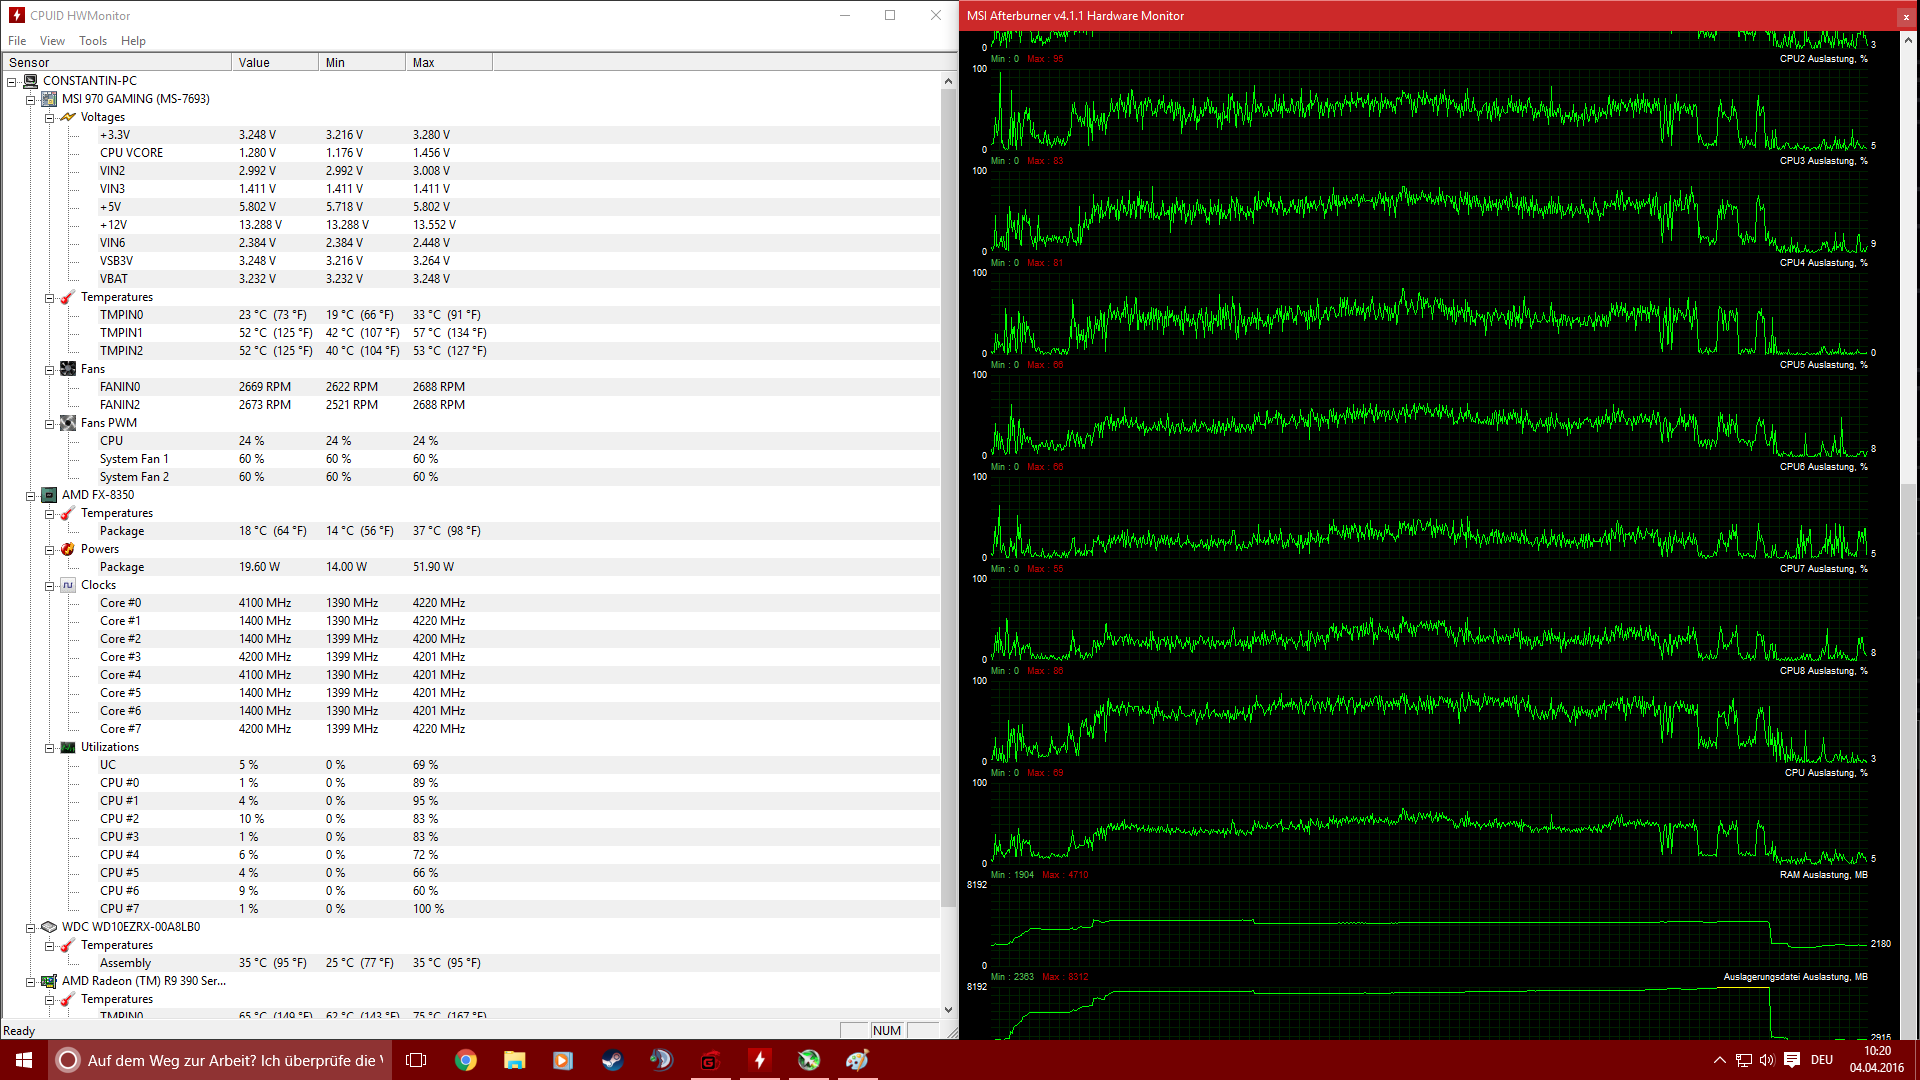Select the Core #0 clock row

tap(121, 603)
